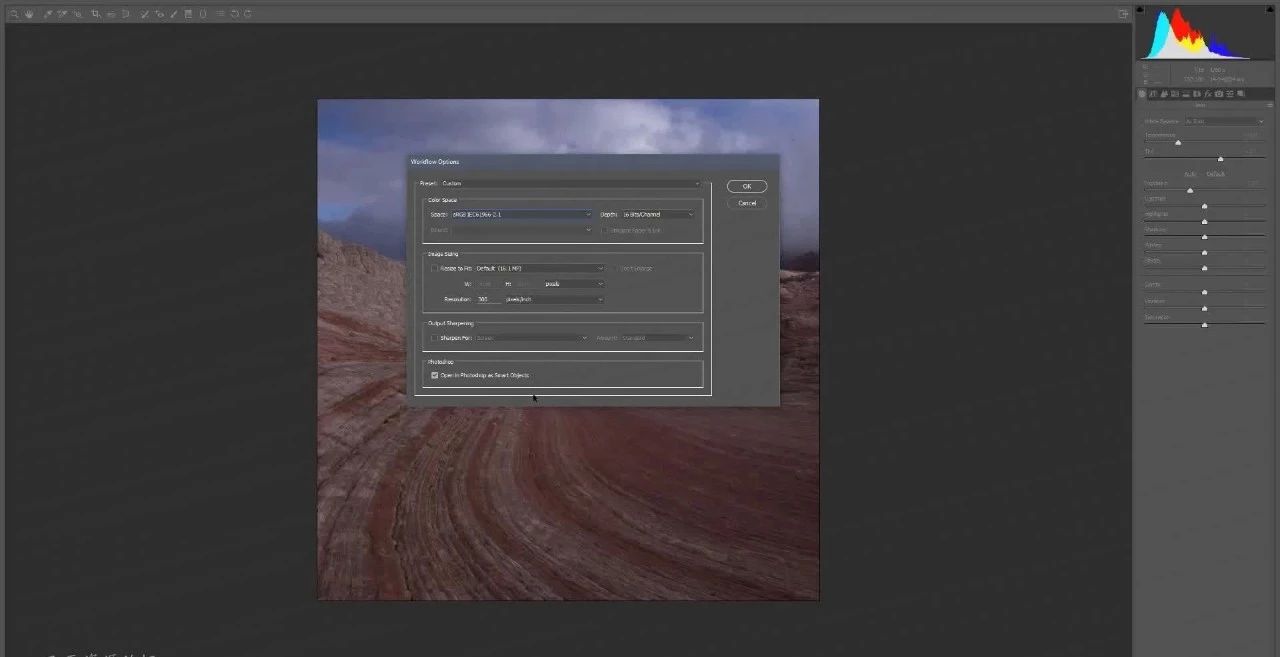Image resolution: width=1280 pixels, height=657 pixels.
Task: Click the Shadows slider handle
Action: (1204, 237)
